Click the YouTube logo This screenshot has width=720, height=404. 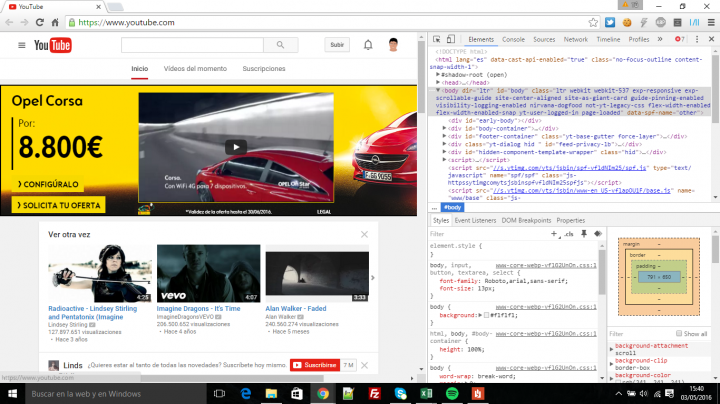coord(52,45)
